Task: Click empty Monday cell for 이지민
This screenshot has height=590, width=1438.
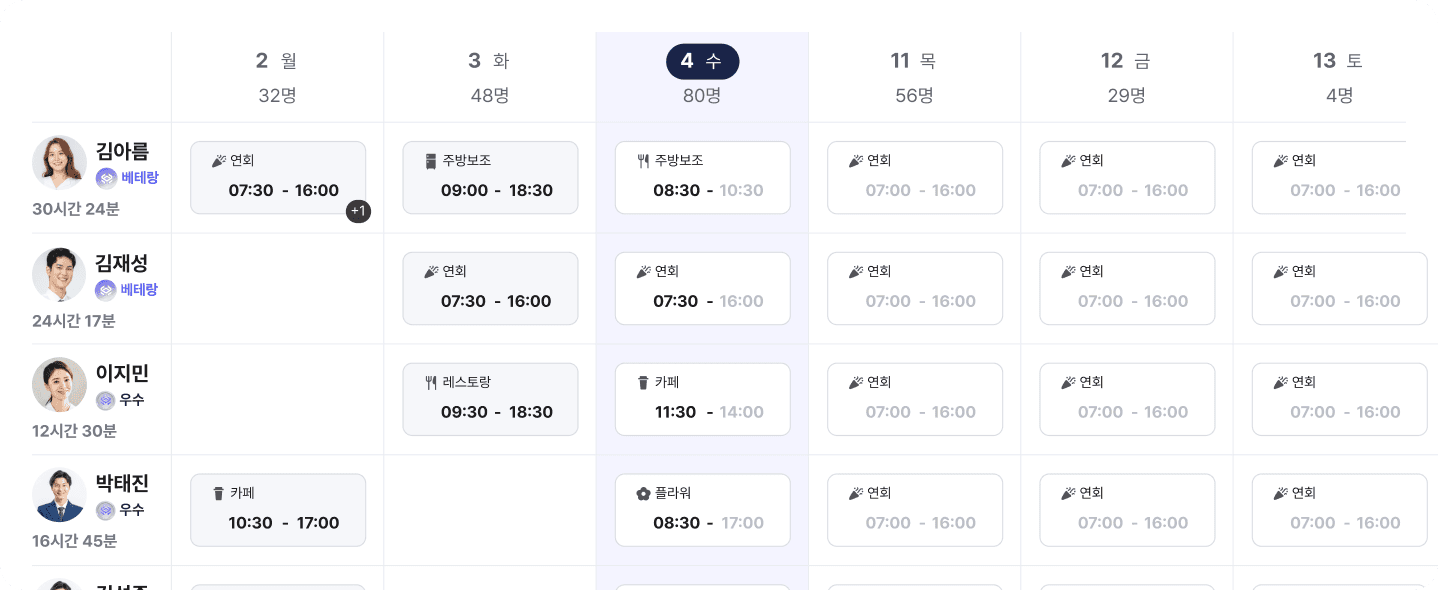Action: point(278,400)
